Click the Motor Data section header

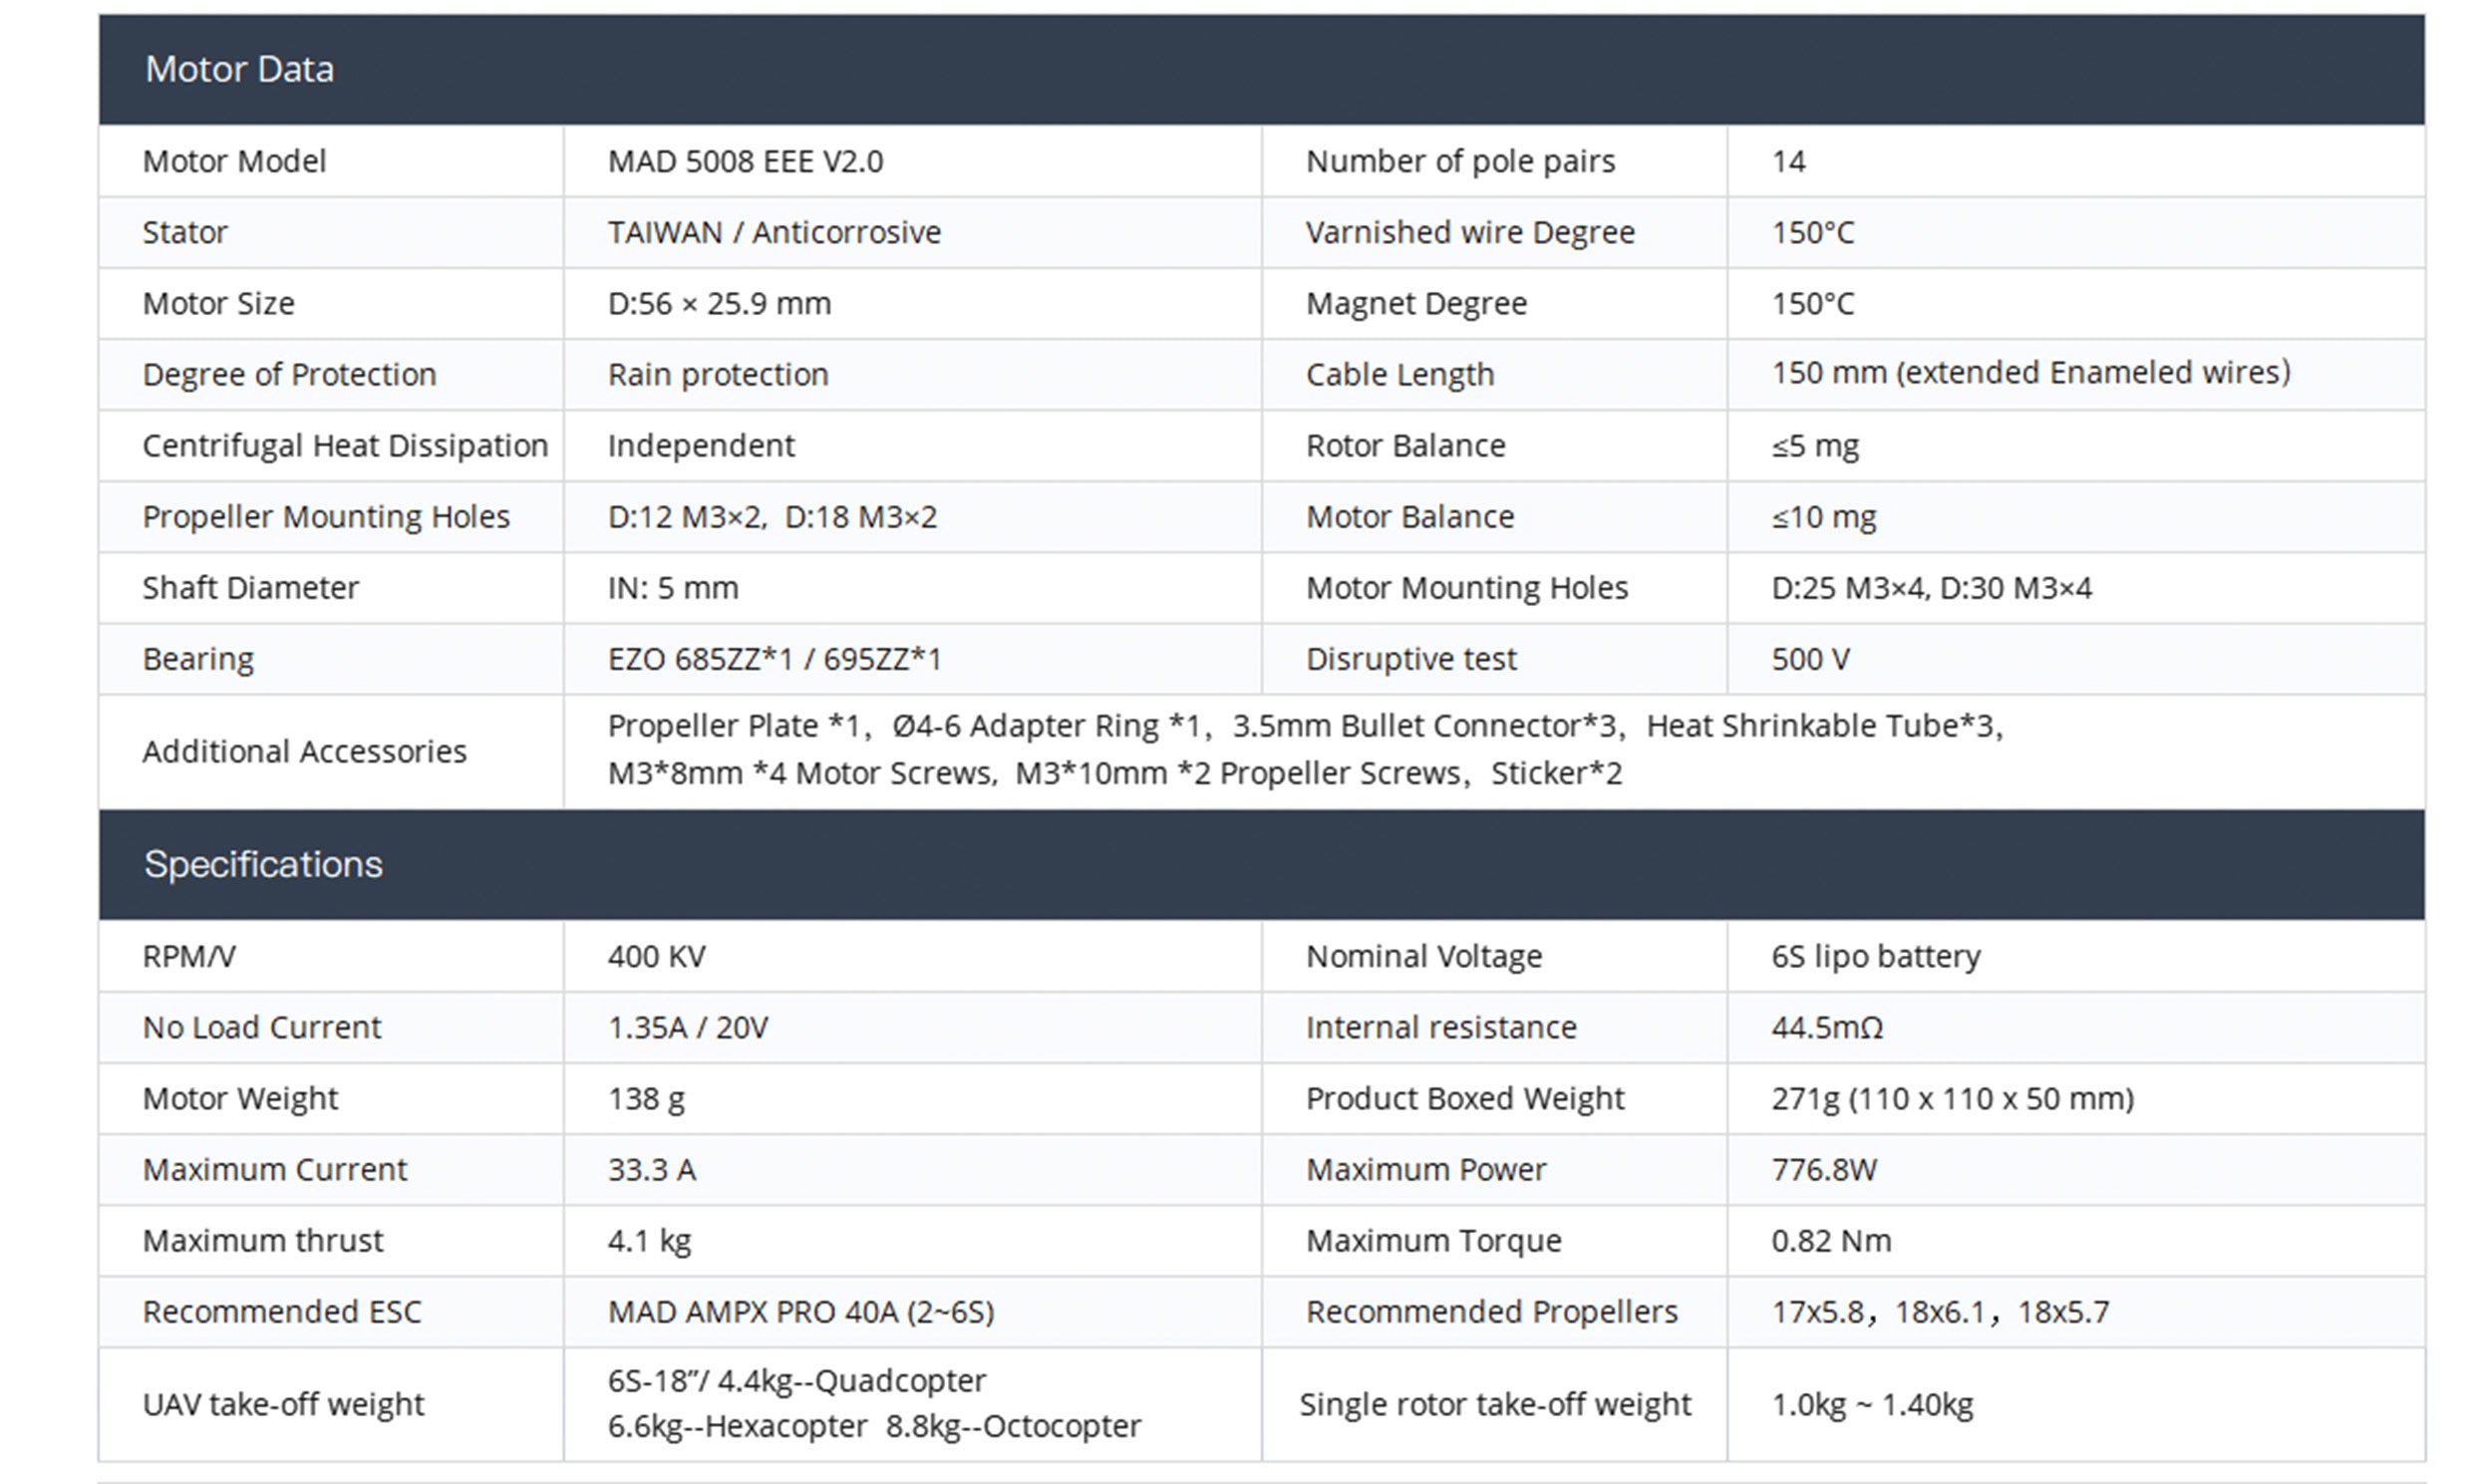240,69
